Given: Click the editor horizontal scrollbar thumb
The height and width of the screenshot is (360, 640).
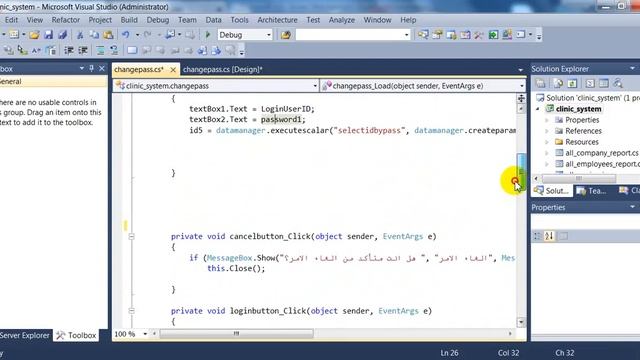Looking at the screenshot, I should 236,334.
